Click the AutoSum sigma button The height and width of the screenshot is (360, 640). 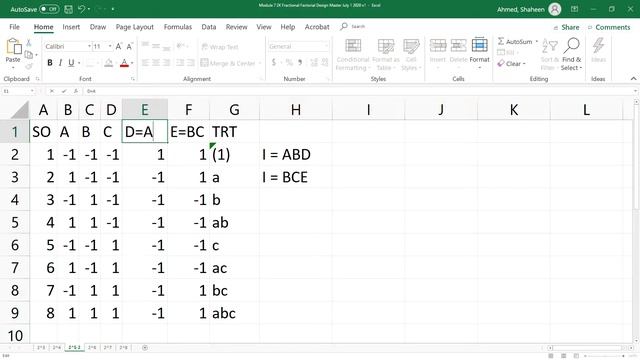pos(515,41)
